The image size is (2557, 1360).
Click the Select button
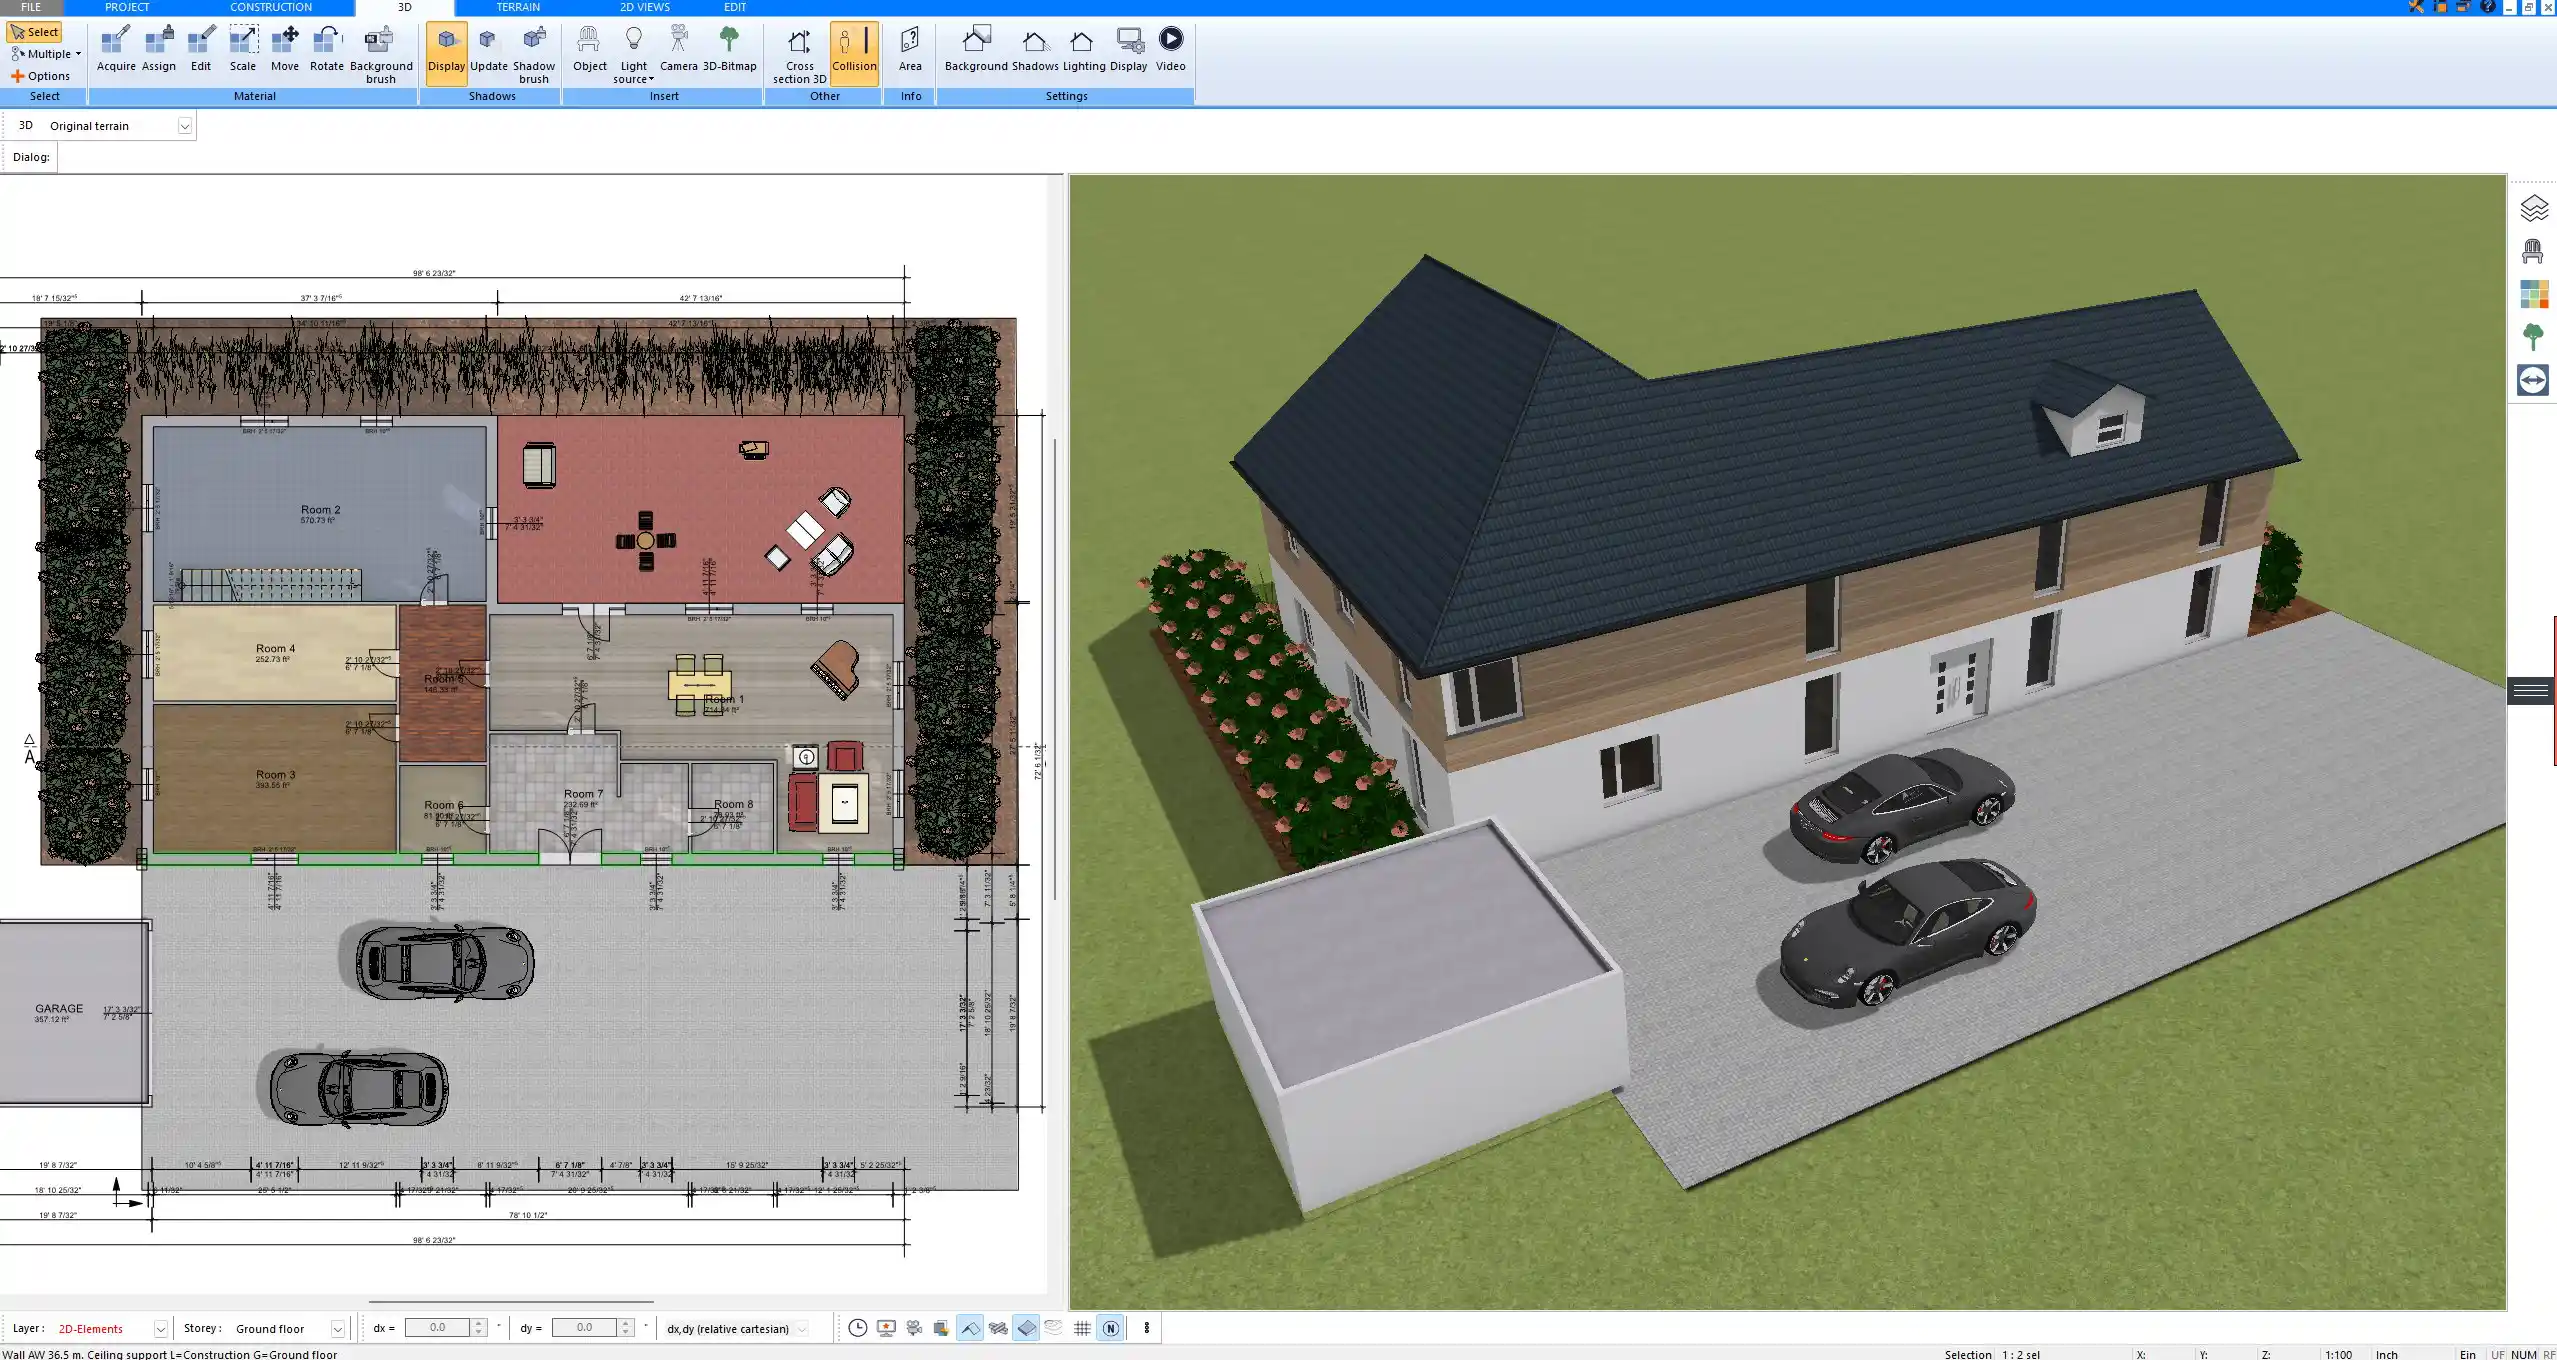pos(35,32)
